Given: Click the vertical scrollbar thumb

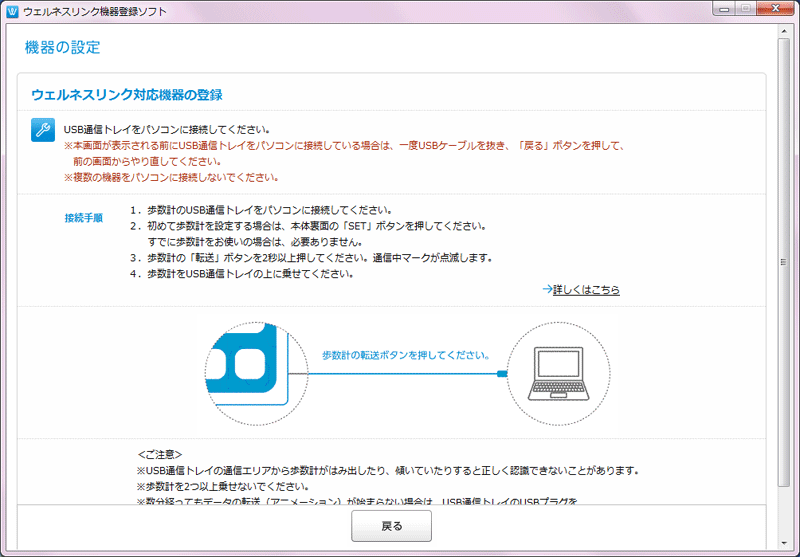Looking at the screenshot, I should [784, 262].
